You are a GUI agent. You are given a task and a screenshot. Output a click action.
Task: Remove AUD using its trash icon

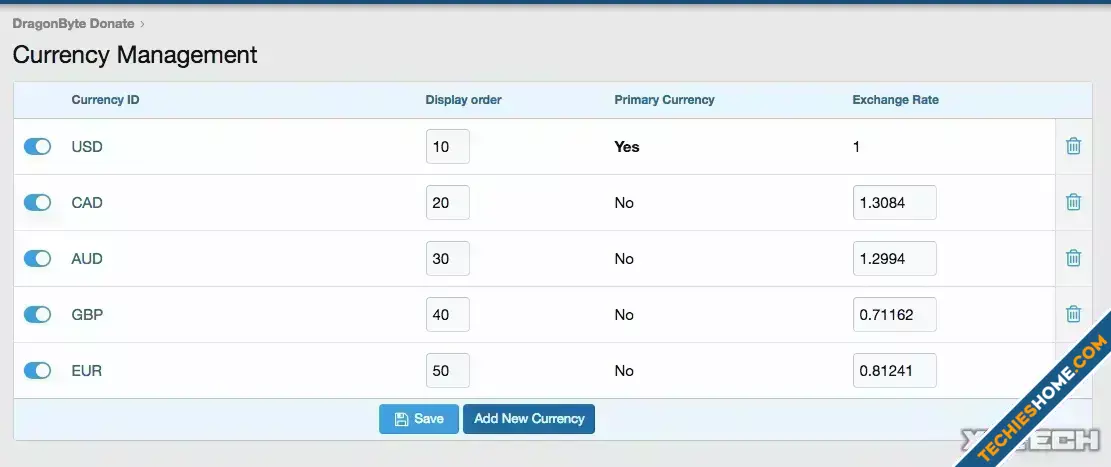click(1073, 258)
